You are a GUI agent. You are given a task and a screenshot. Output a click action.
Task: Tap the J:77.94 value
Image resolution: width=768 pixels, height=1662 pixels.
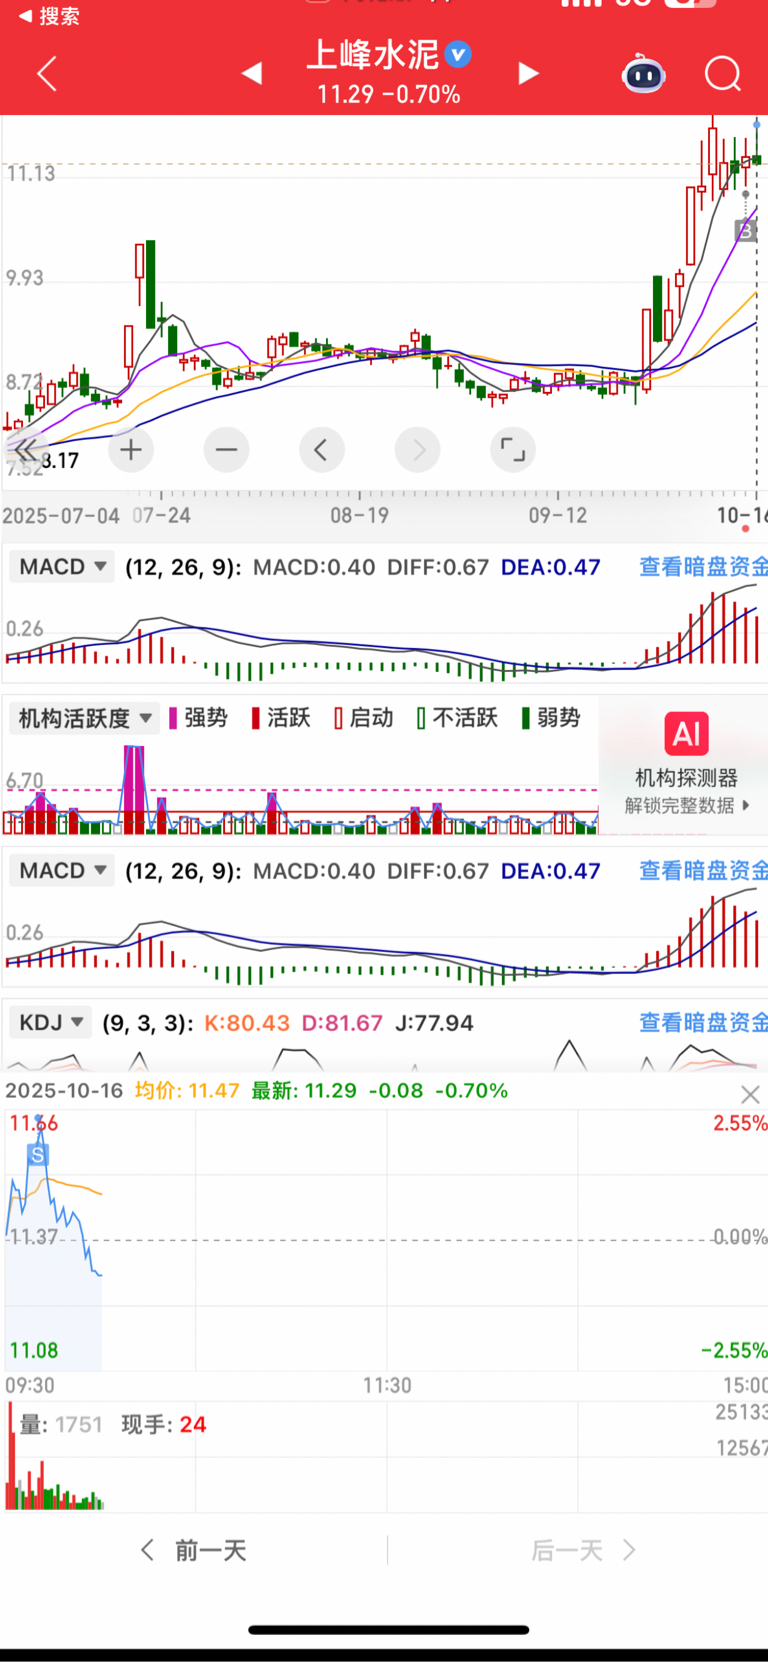coord(434,1023)
